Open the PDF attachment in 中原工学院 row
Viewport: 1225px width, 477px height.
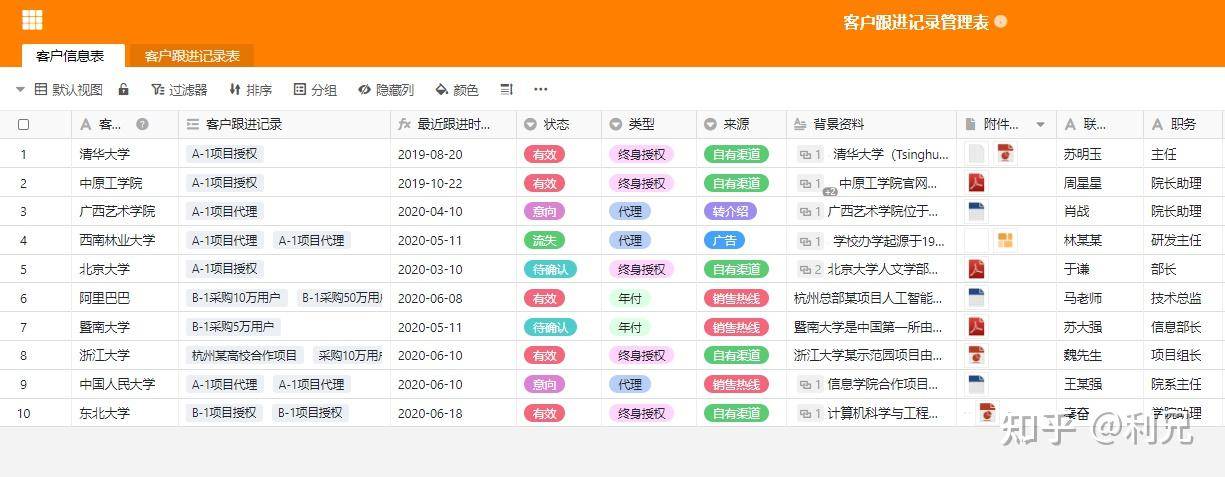pyautogui.click(x=976, y=182)
